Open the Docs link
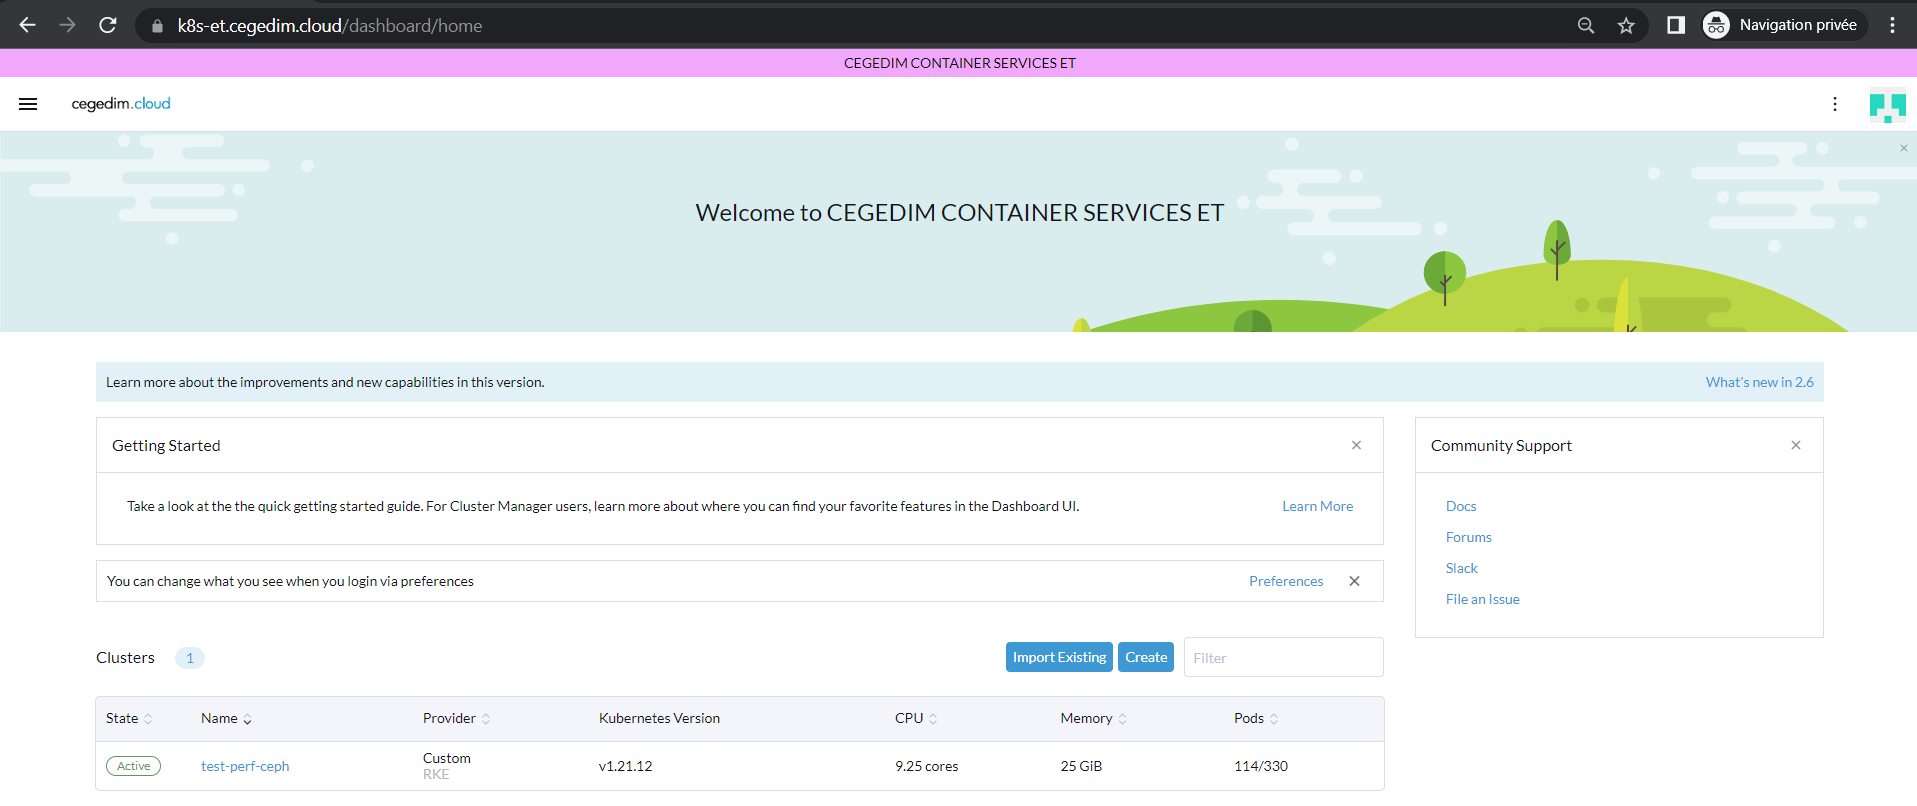 [1460, 506]
